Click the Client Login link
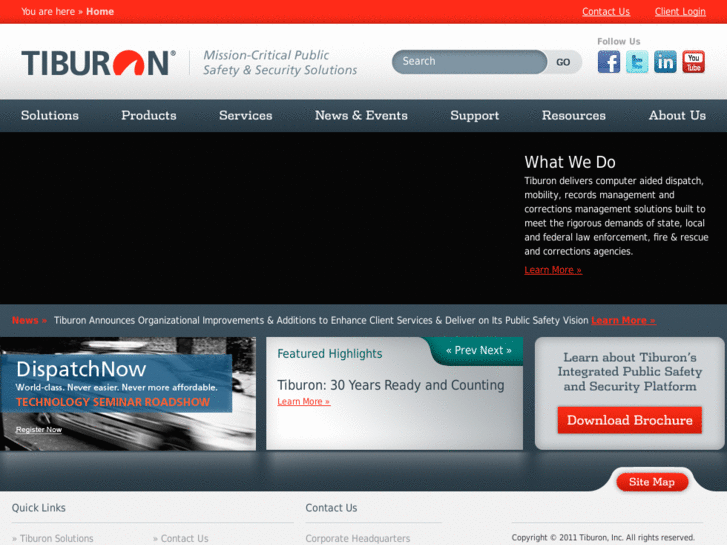This screenshot has width=727, height=545. [680, 12]
